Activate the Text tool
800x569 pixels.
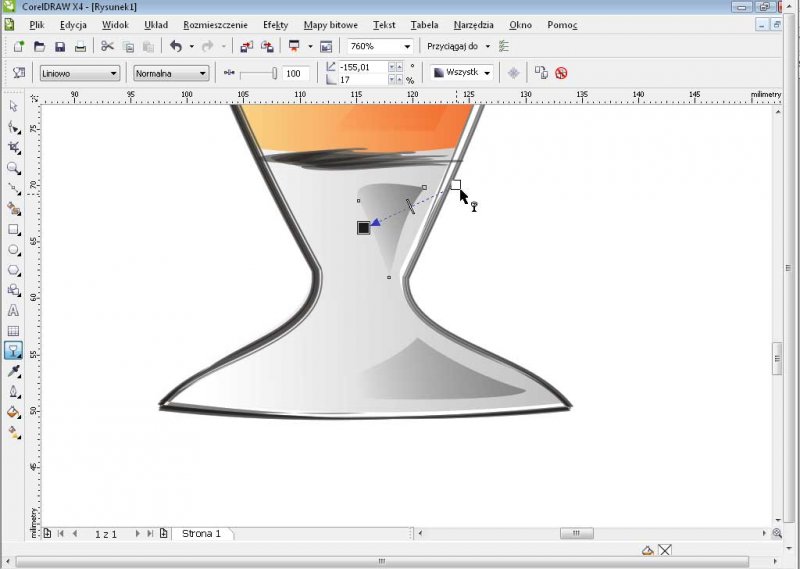point(13,310)
